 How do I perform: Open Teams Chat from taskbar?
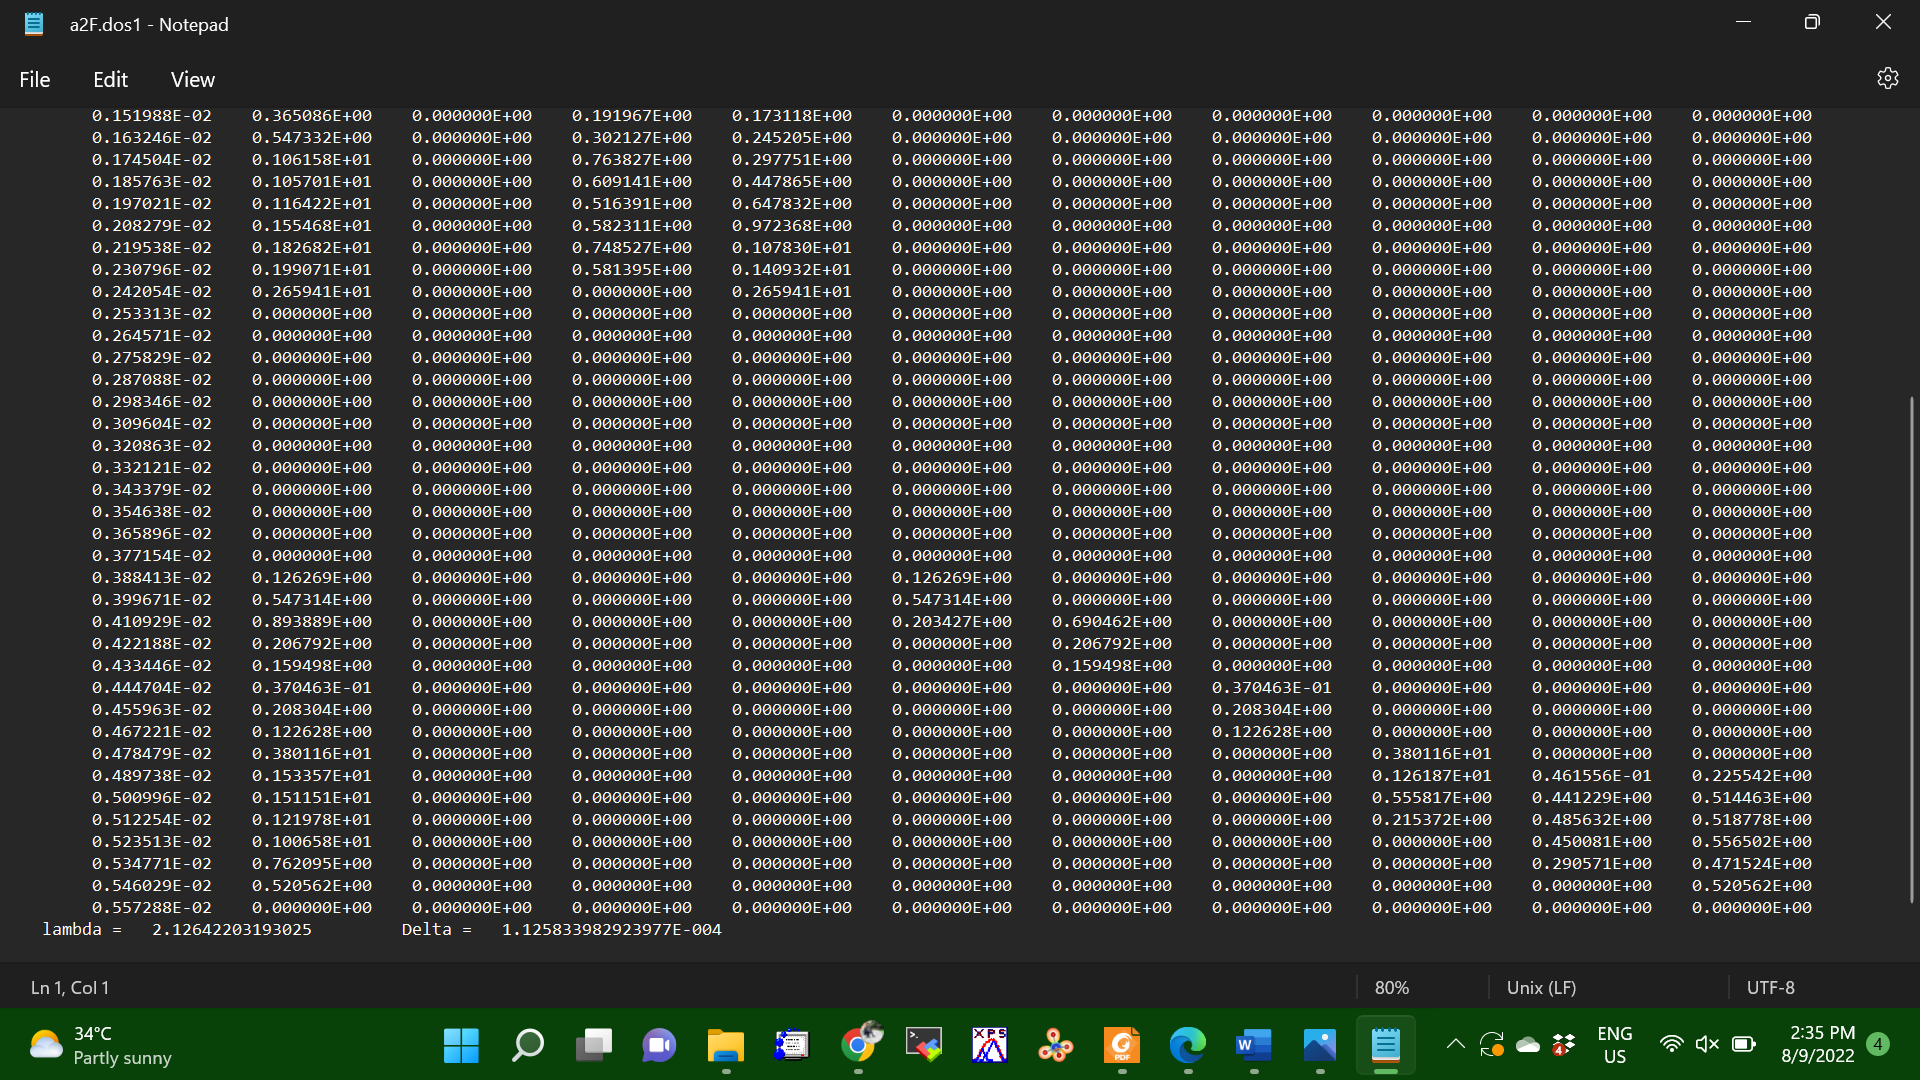point(659,1046)
